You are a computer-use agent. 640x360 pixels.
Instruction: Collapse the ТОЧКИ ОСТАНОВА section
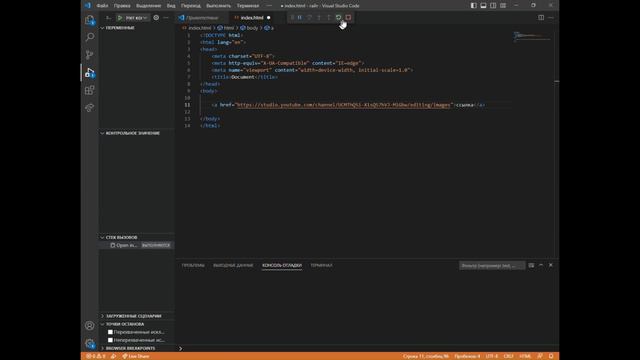(137, 324)
